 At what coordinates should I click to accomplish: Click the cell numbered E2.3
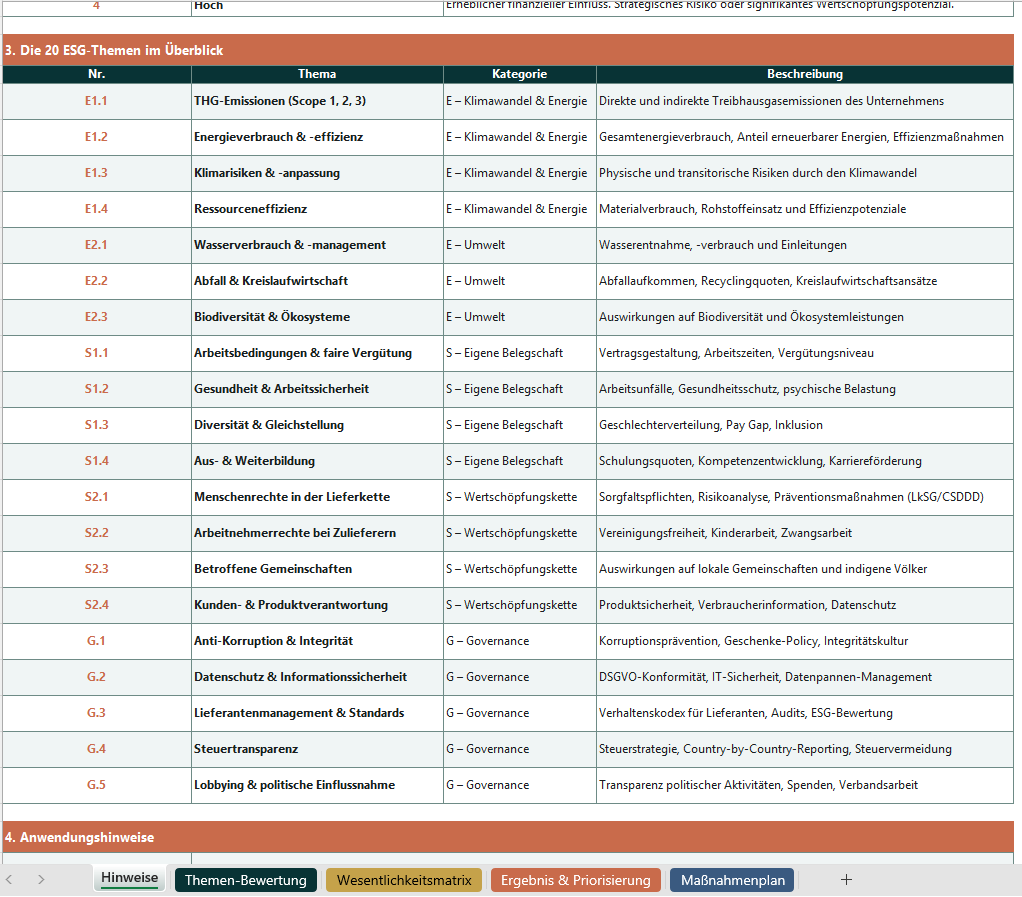tap(96, 317)
